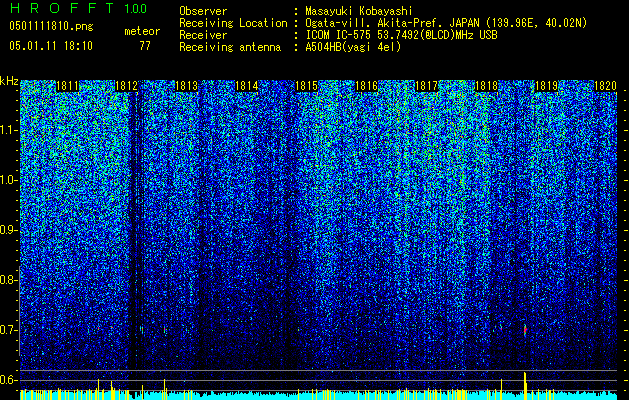629x400 pixels.
Task: Click the tallest yellow power spike near 1819
Action: [x=525, y=386]
